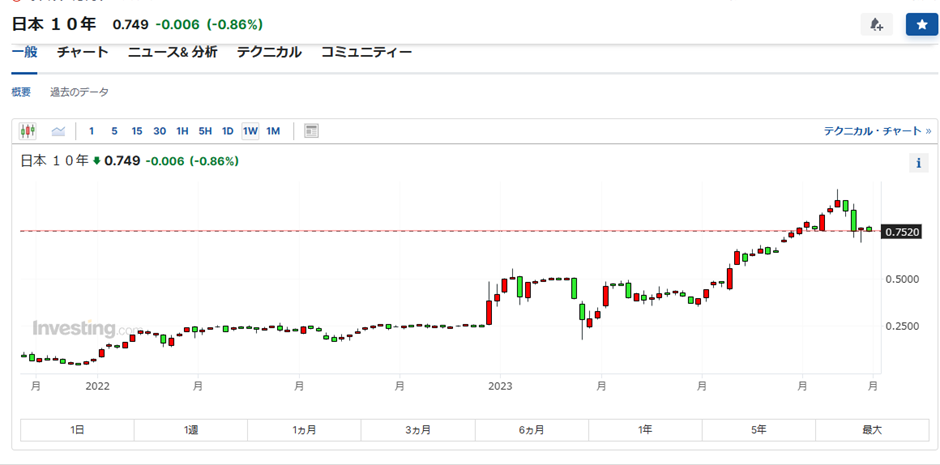Open the コミュニティー tab
The image size is (940, 465).
coord(367,52)
